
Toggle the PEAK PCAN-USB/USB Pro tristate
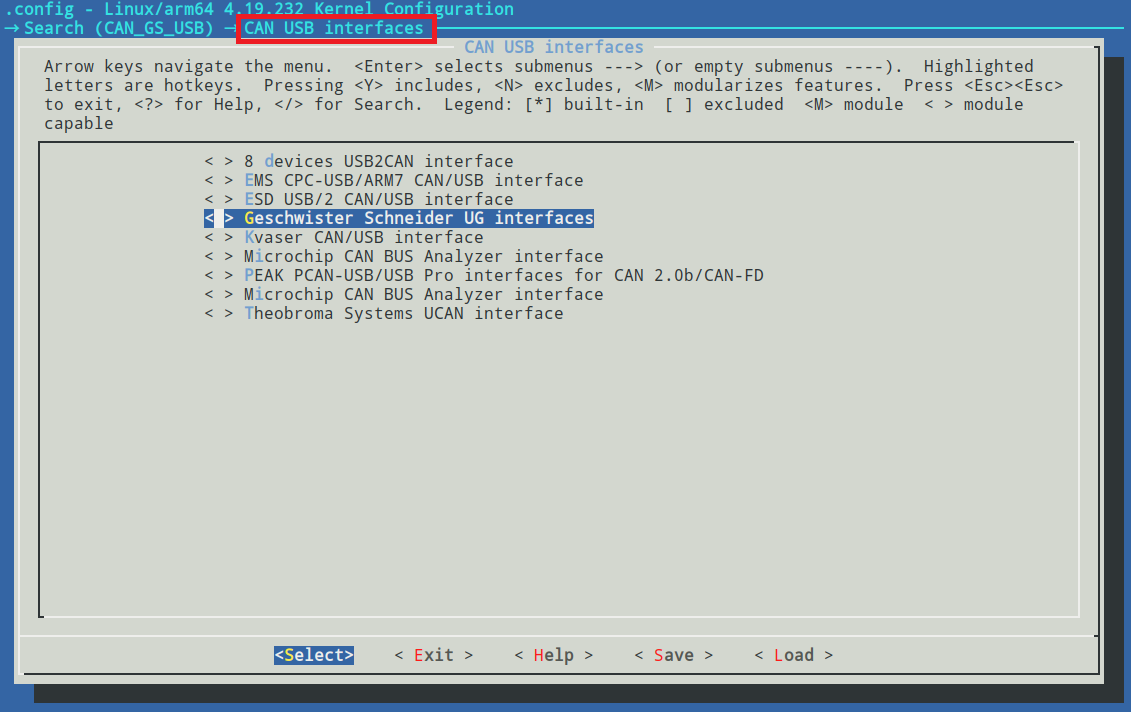[217, 275]
